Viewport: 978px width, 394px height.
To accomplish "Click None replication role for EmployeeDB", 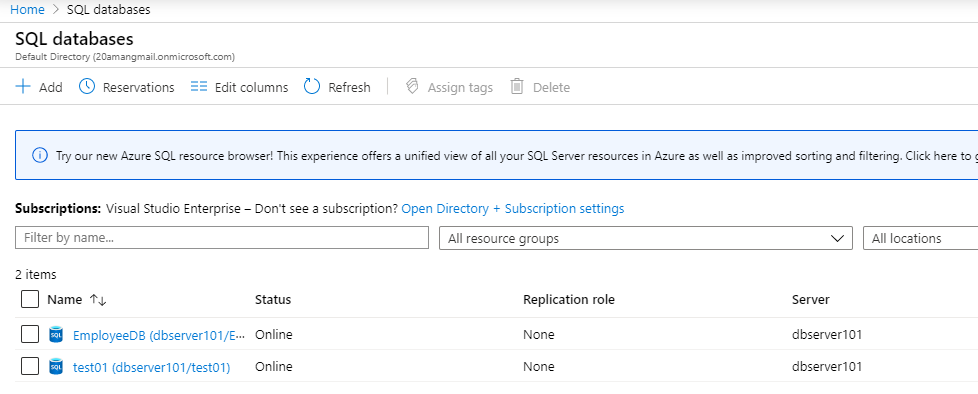I will 539,335.
